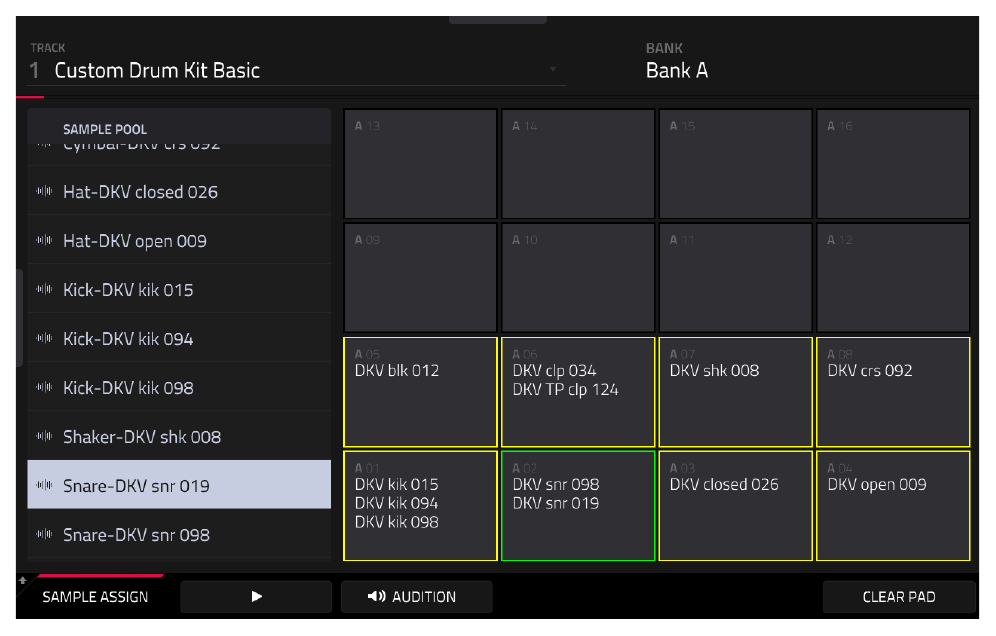Click waveform icon beside Snare-DKV snr 098
This screenshot has height=636, width=996.
point(44,534)
